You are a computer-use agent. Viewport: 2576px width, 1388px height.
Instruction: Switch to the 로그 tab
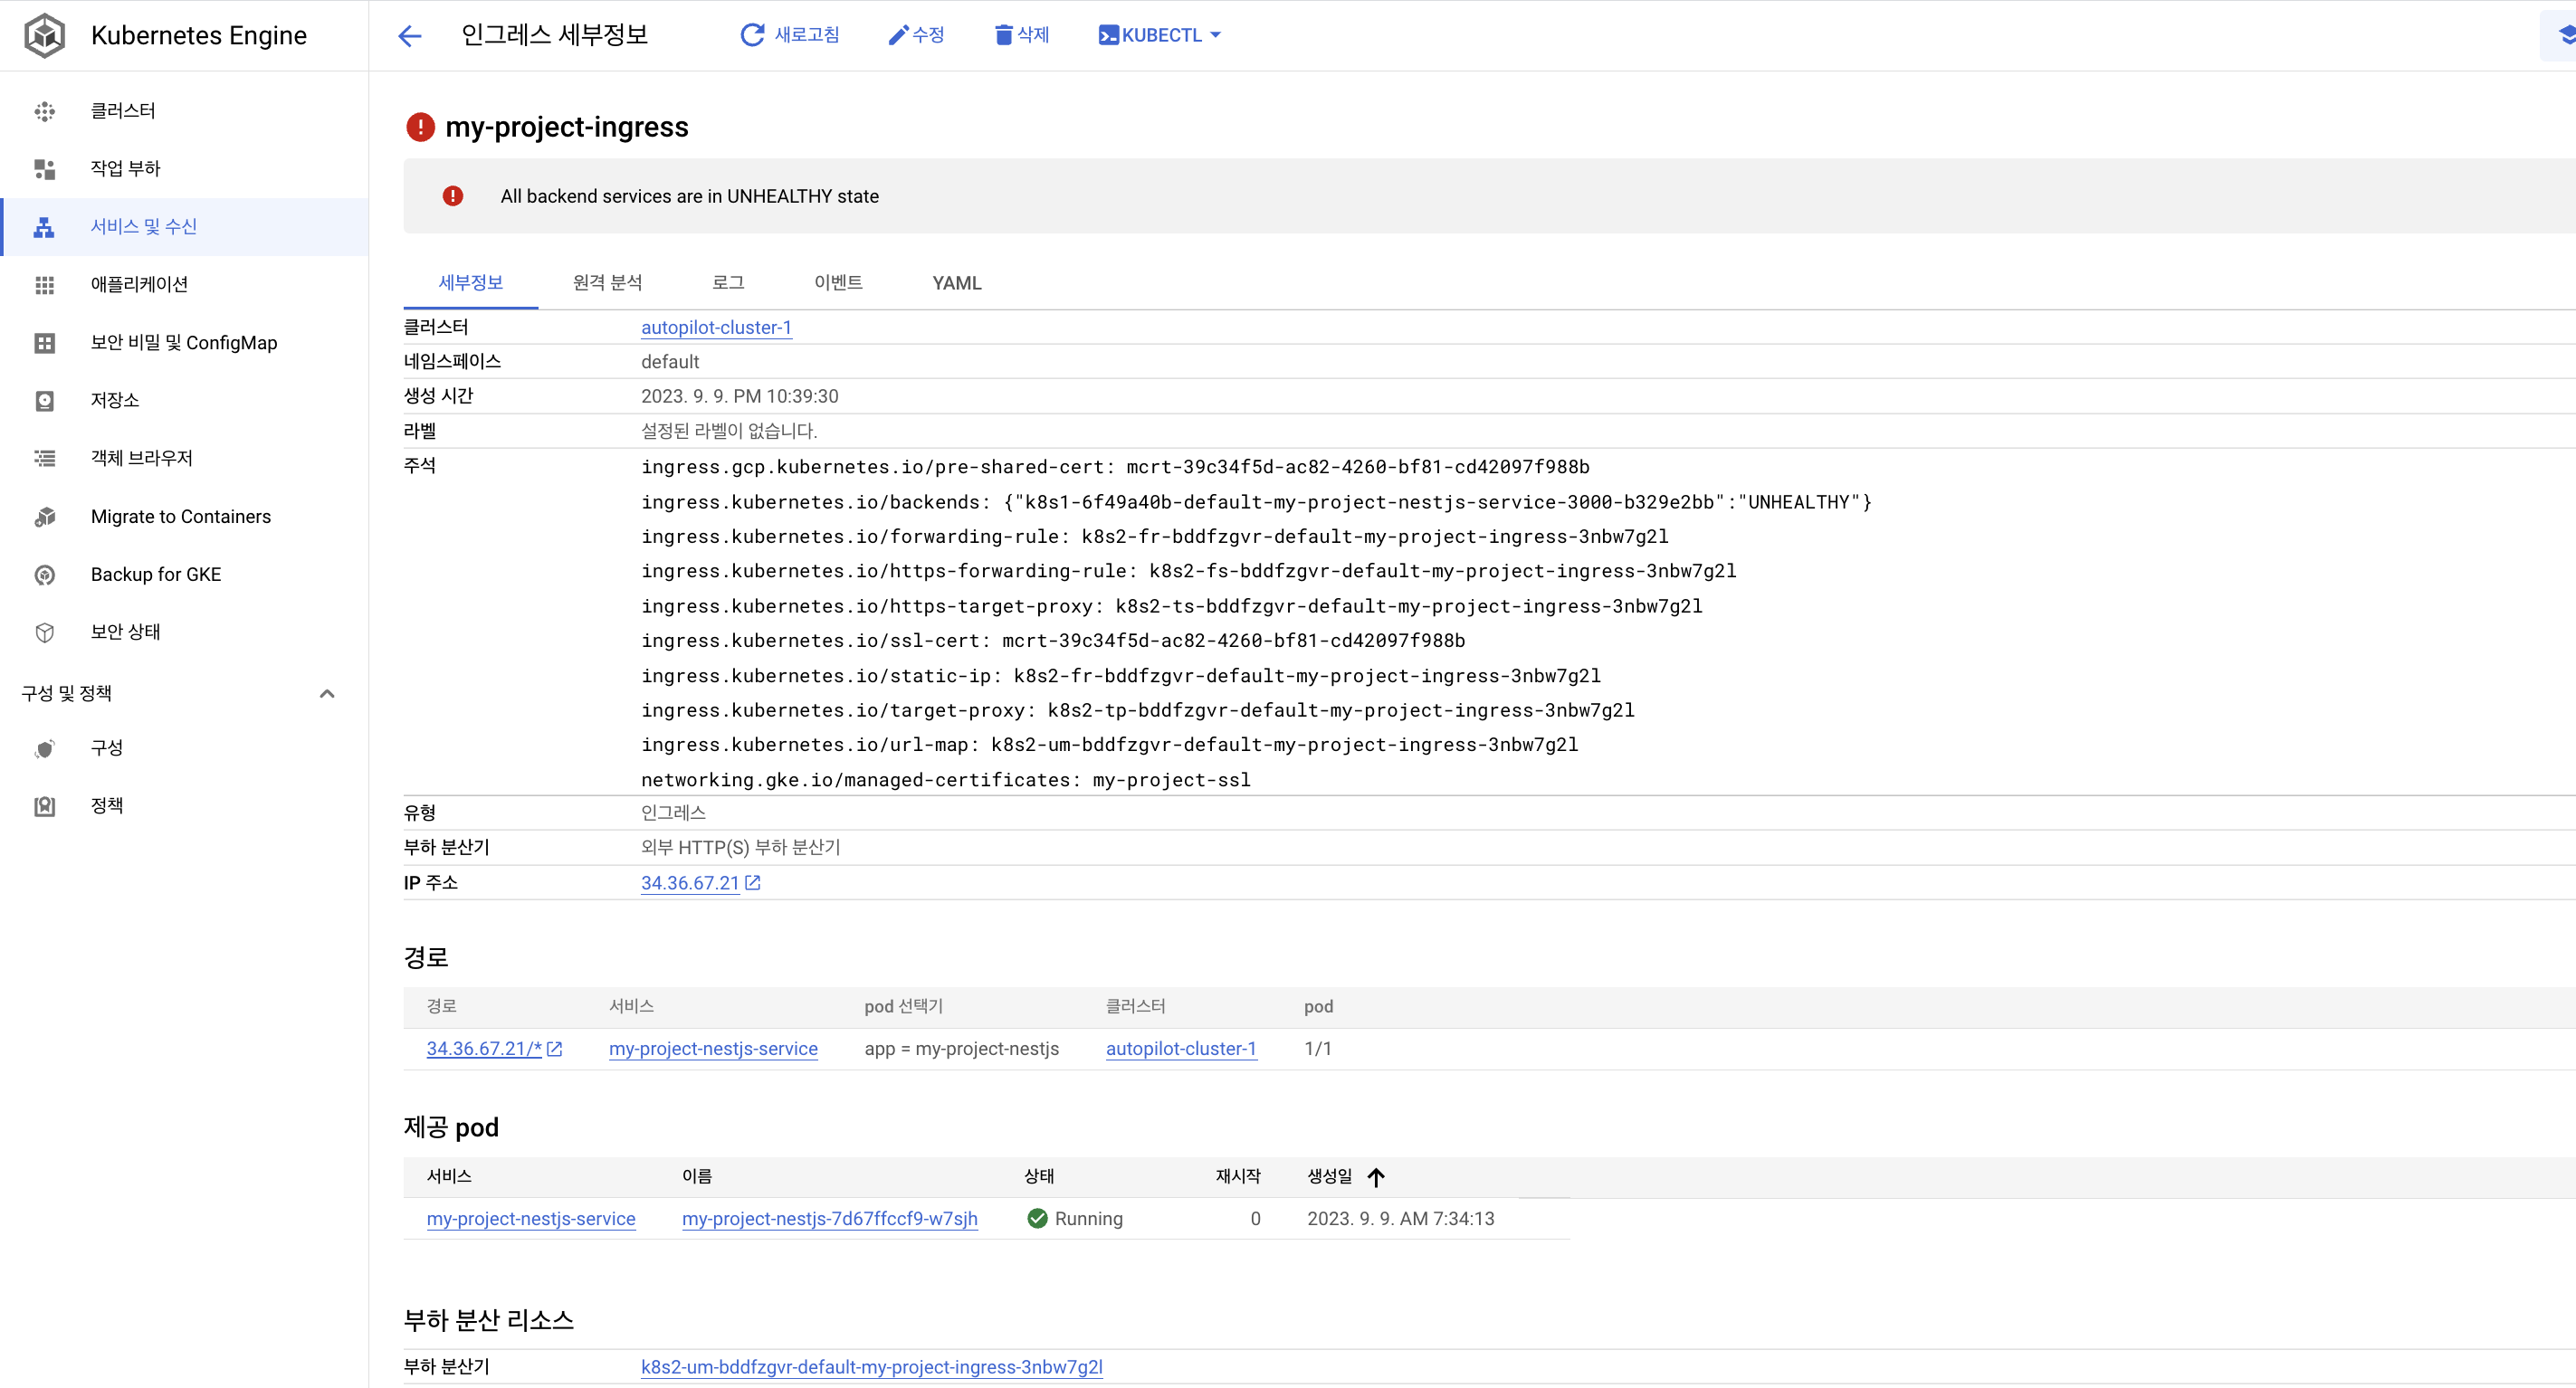[x=728, y=283]
